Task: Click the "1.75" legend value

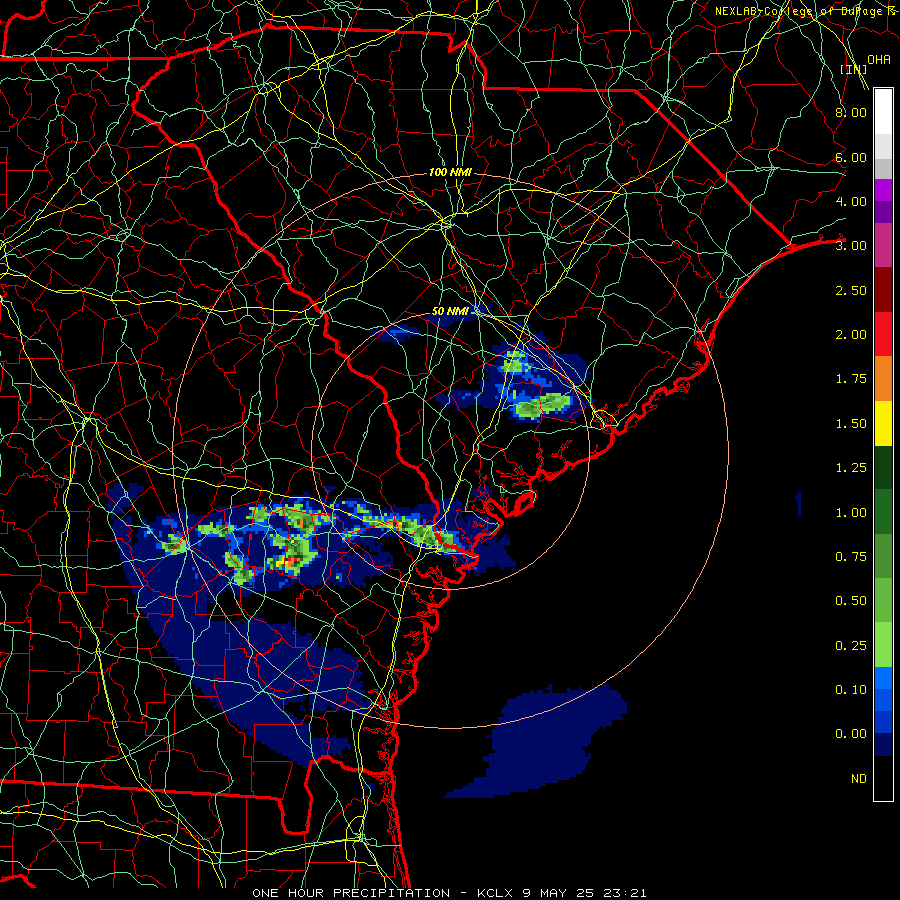Action: [x=851, y=379]
